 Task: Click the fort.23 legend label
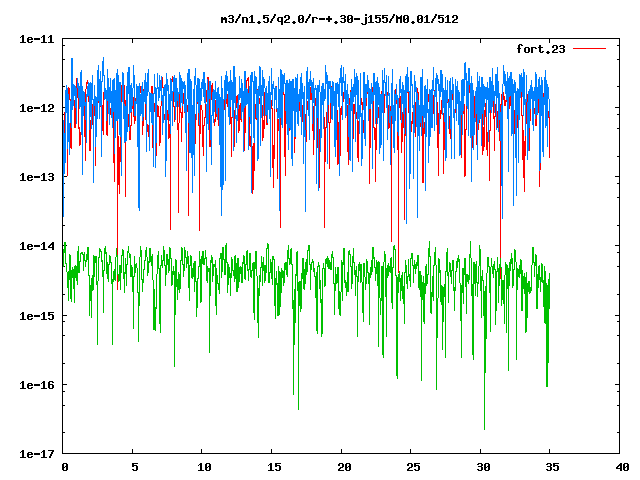pos(540,49)
